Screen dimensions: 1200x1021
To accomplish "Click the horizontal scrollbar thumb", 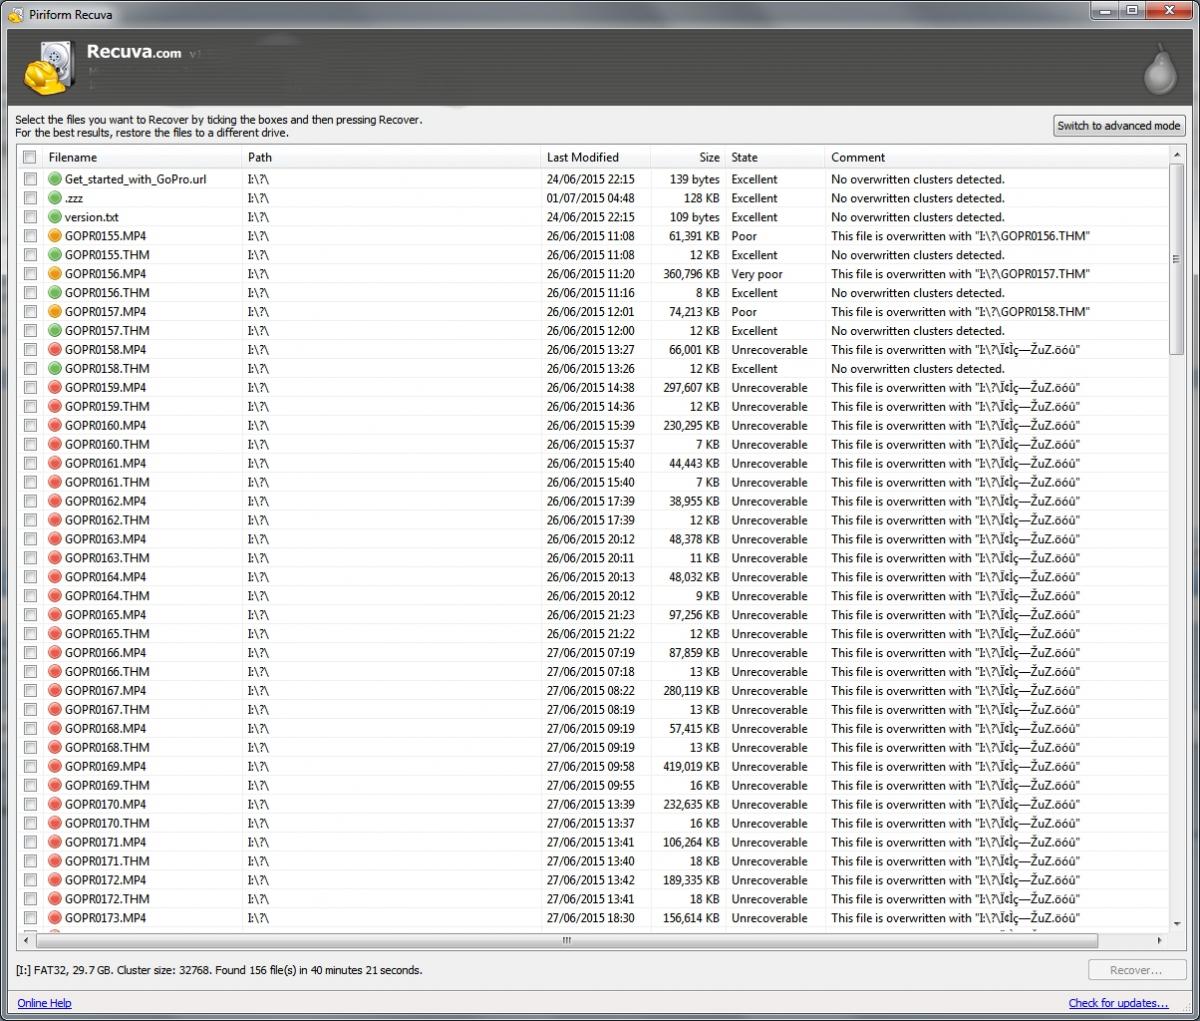I will coord(566,941).
